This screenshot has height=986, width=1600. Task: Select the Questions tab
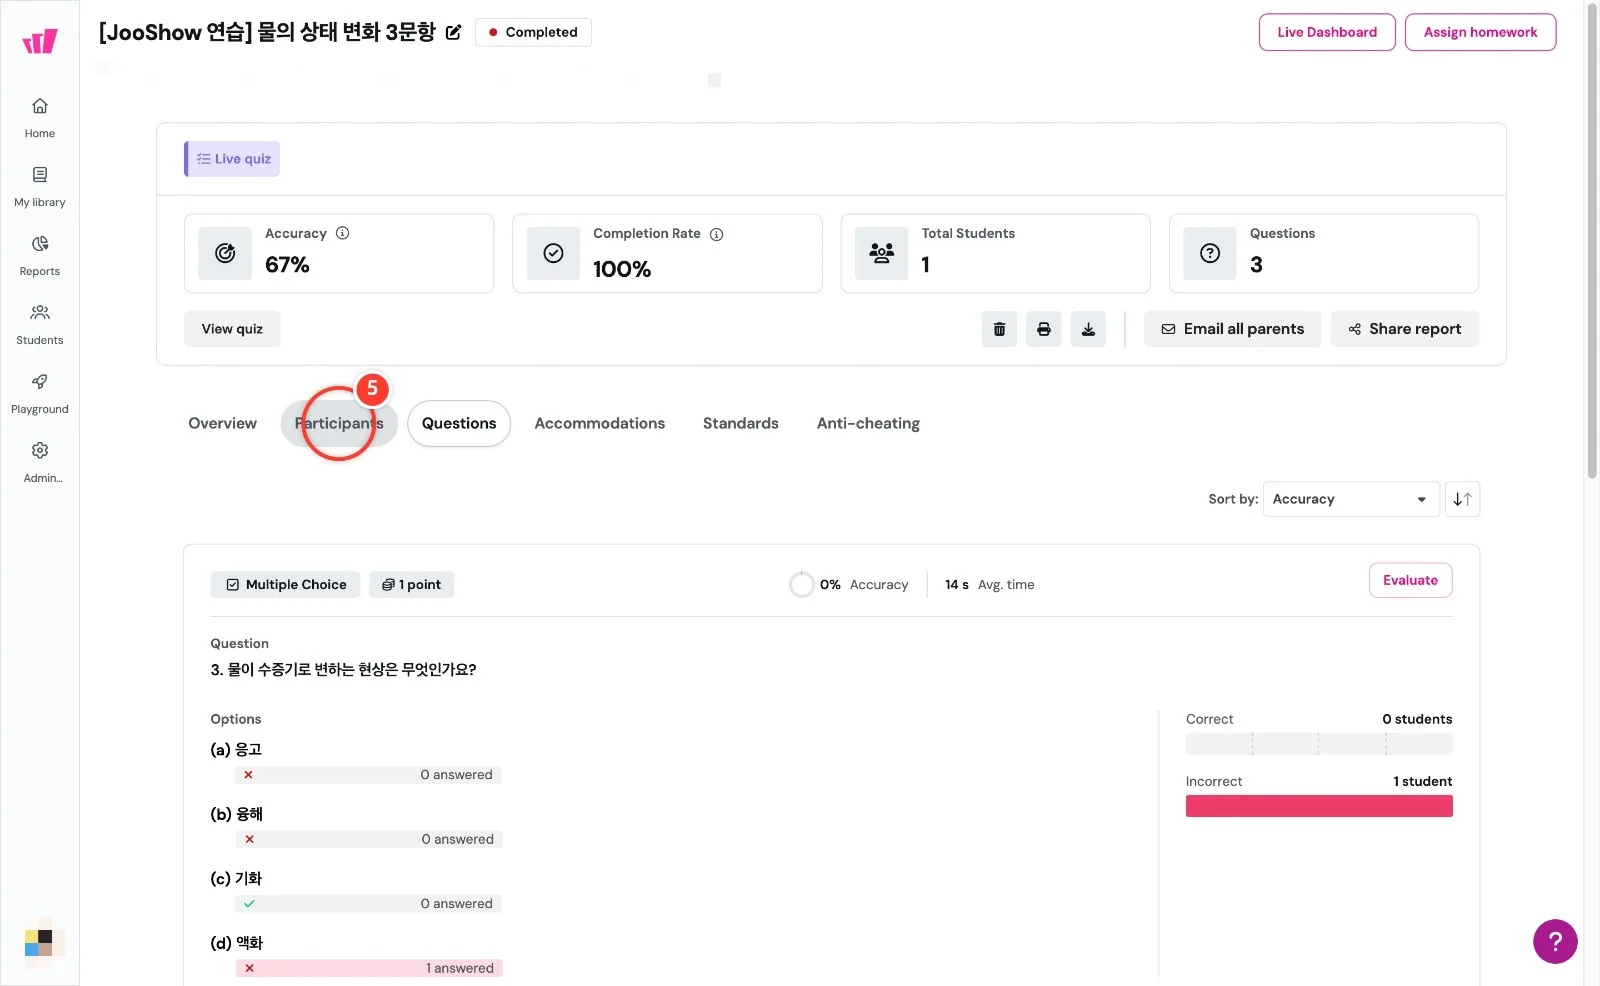(459, 423)
